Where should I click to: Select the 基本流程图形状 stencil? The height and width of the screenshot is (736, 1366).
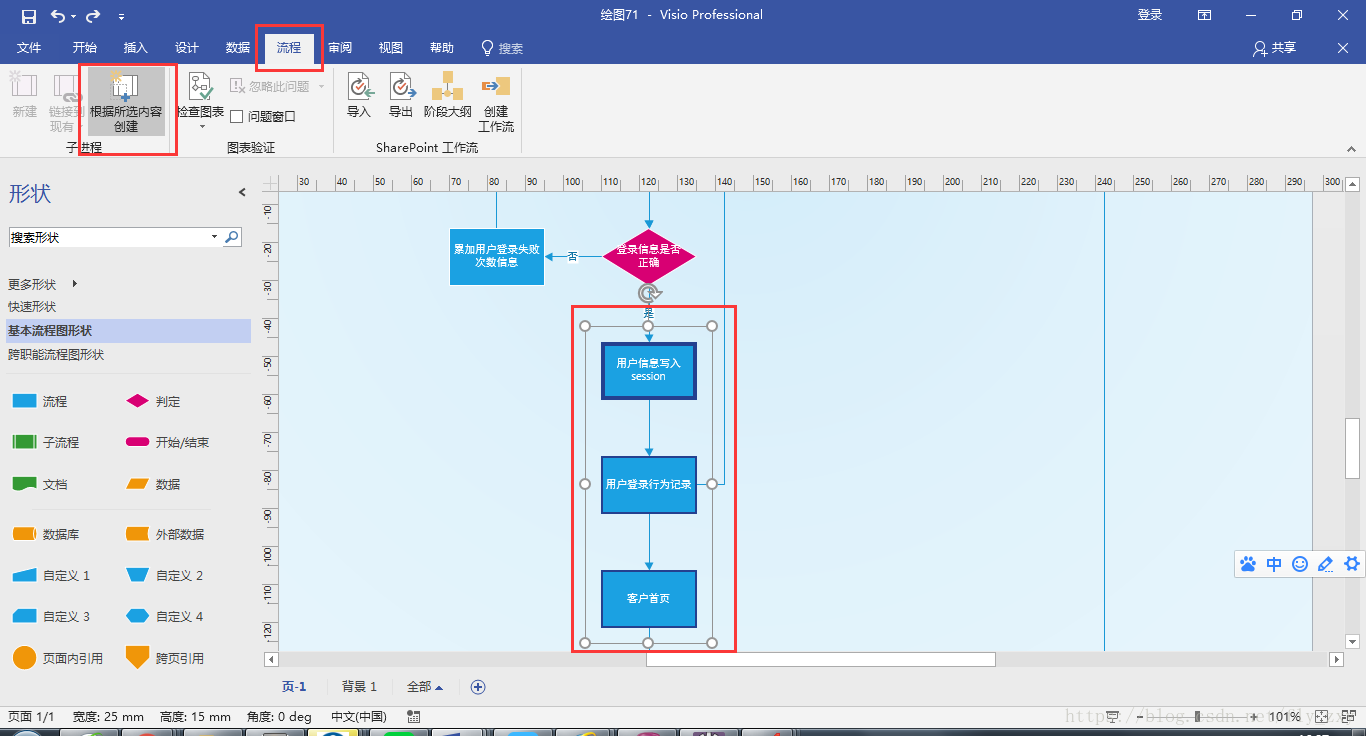(x=128, y=331)
